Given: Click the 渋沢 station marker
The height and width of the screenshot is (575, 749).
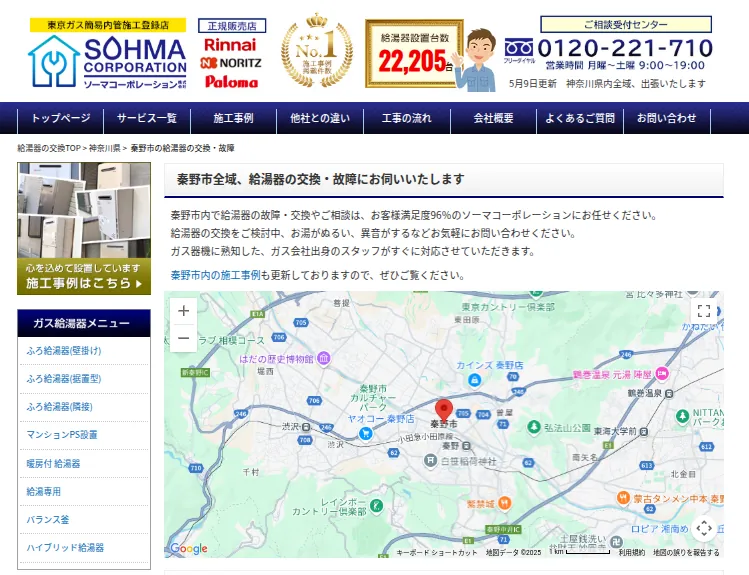Looking at the screenshot, I should tap(306, 427).
